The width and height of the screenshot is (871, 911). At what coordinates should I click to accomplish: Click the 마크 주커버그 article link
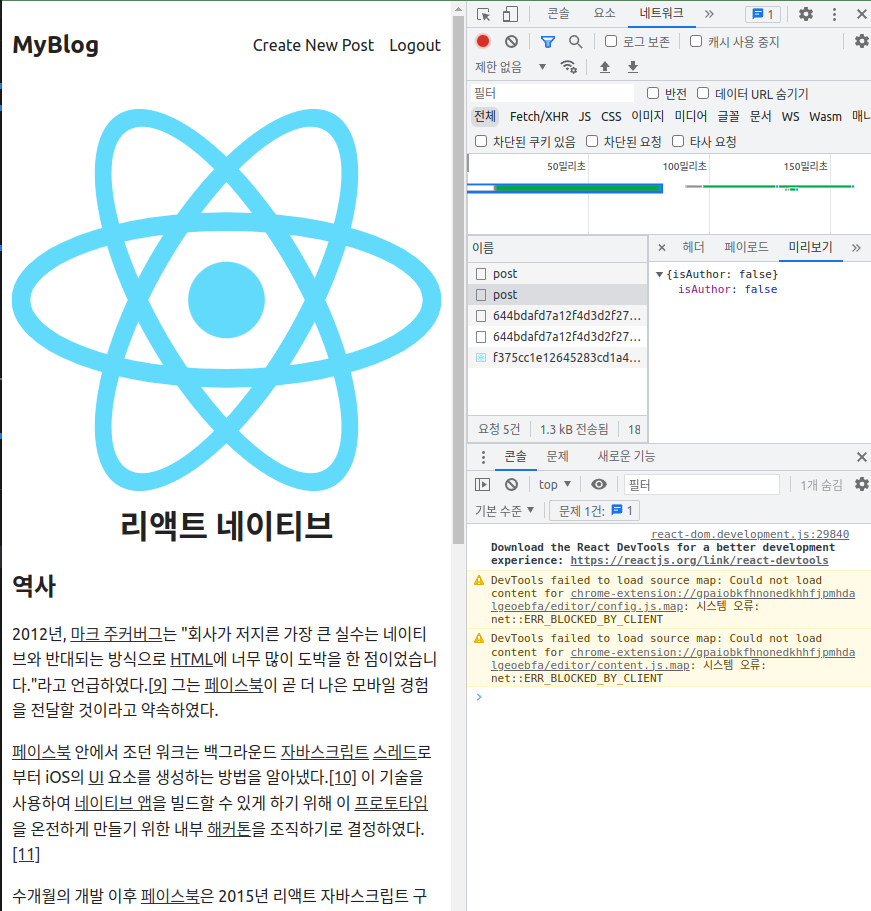(116, 634)
